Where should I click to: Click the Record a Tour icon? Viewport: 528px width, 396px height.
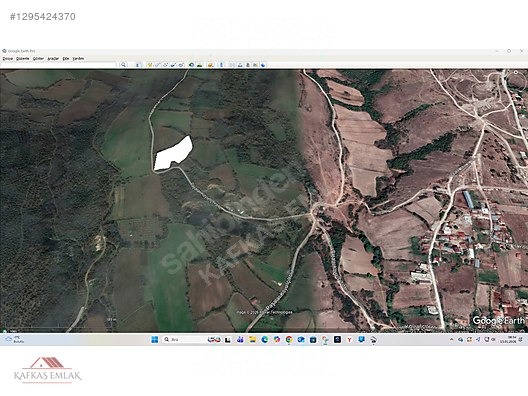pyautogui.click(x=180, y=65)
